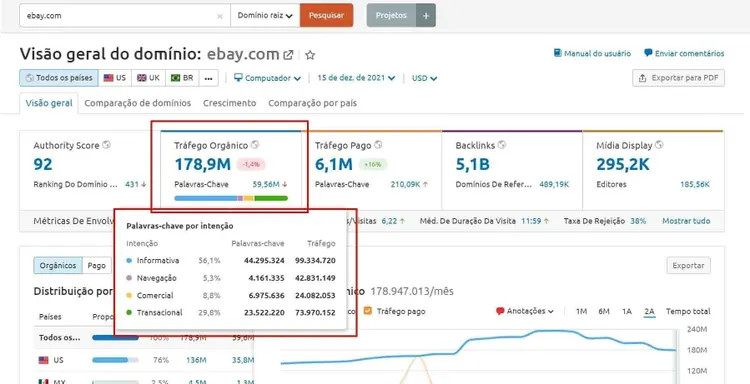Click the keyword intent color bar

coord(231,198)
